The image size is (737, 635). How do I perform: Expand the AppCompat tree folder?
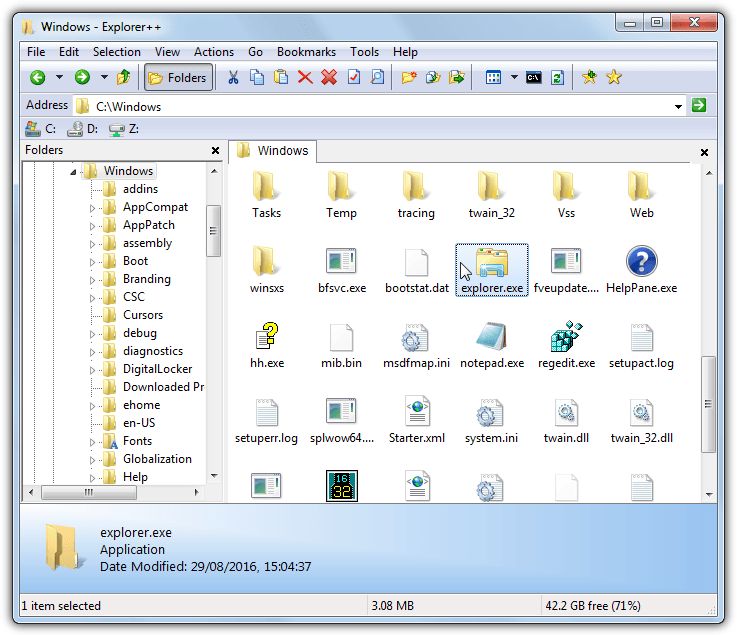click(x=93, y=208)
